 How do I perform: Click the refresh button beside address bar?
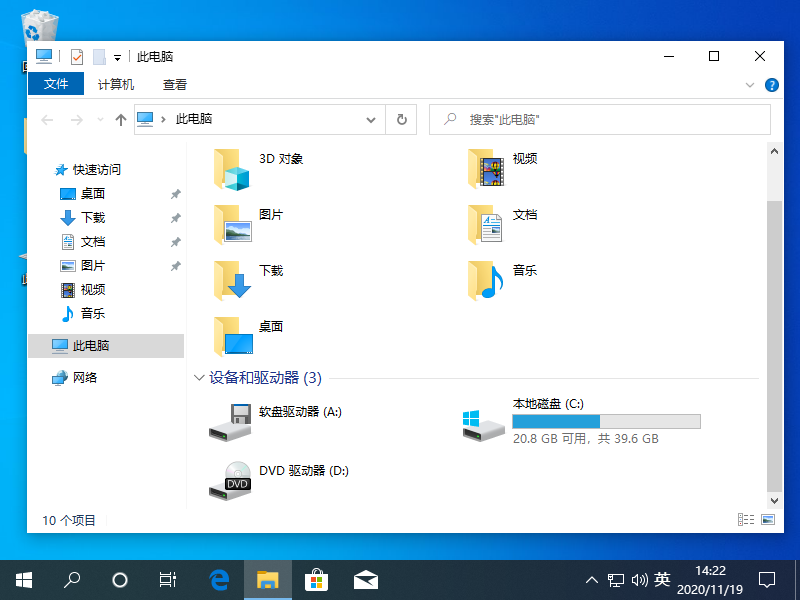pos(402,119)
